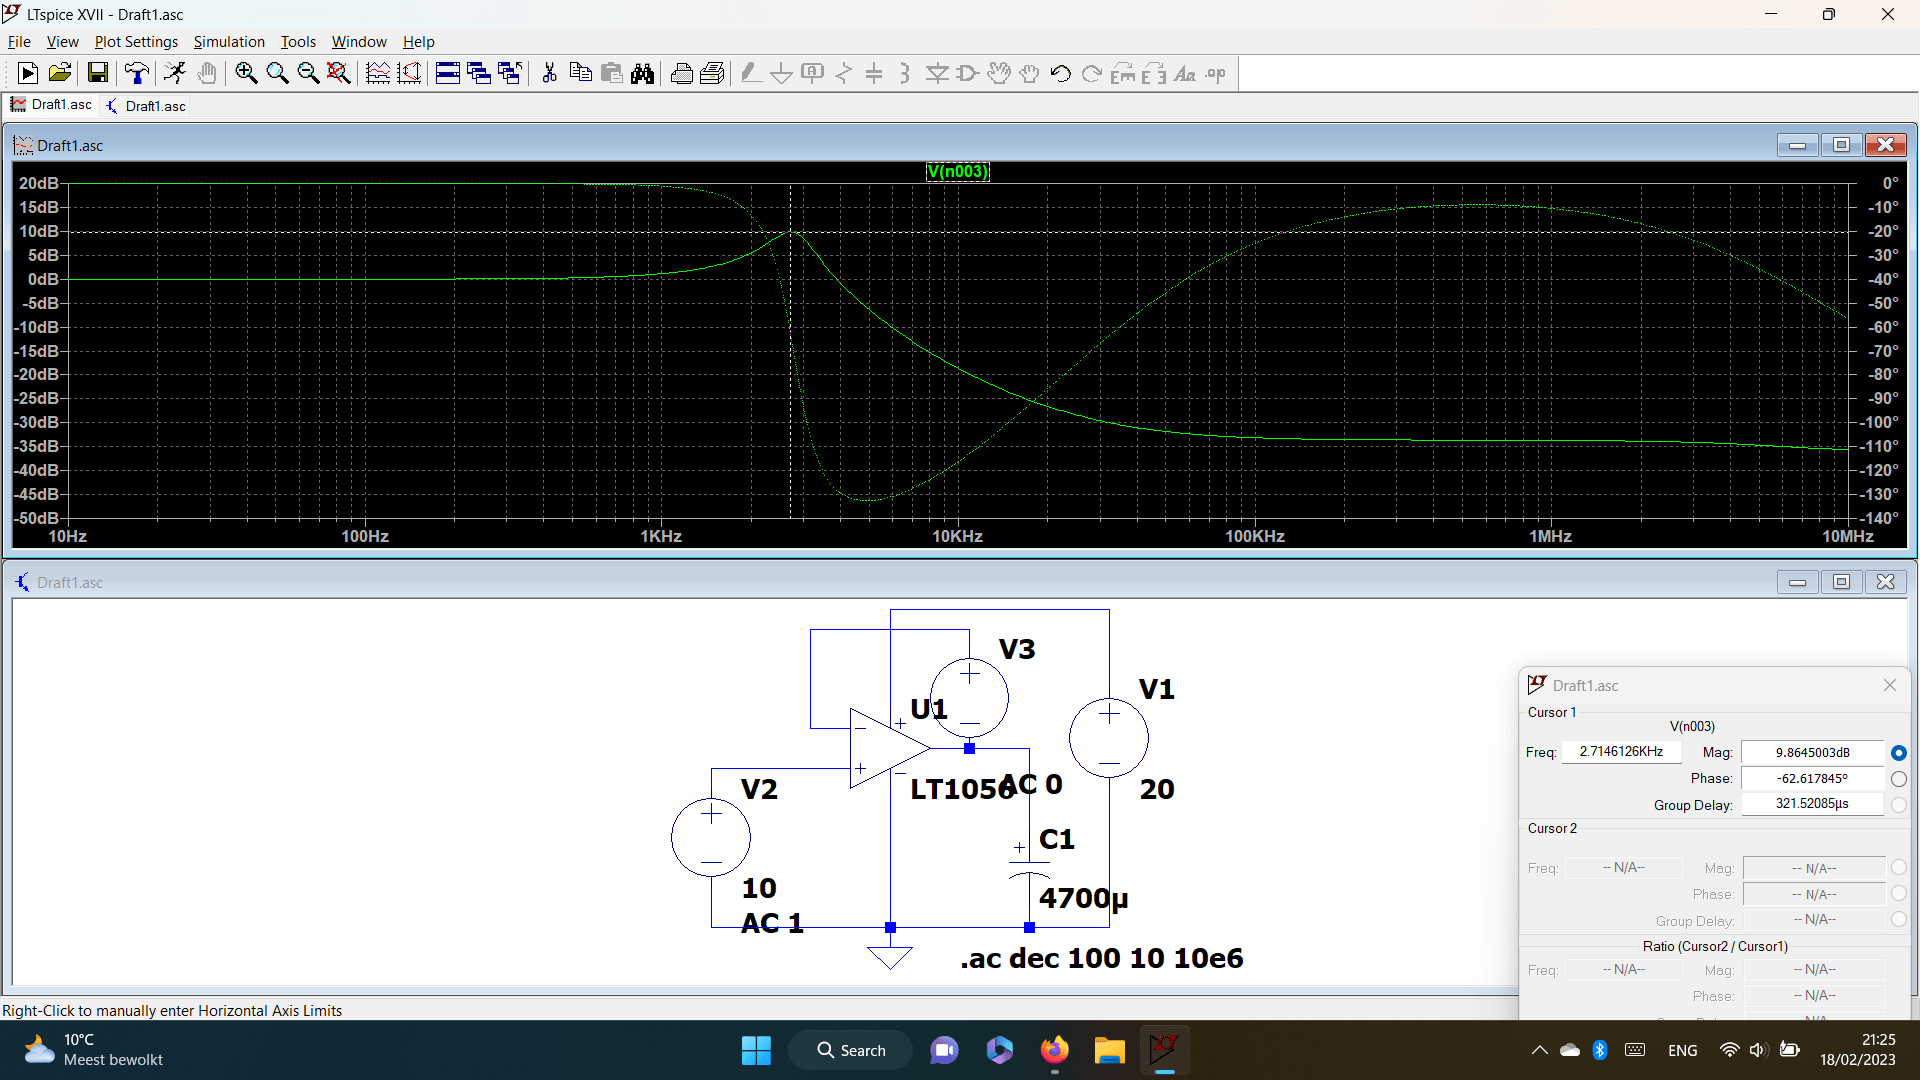Close the cursor readout dialog
The image size is (1920, 1080).
coord(1889,685)
